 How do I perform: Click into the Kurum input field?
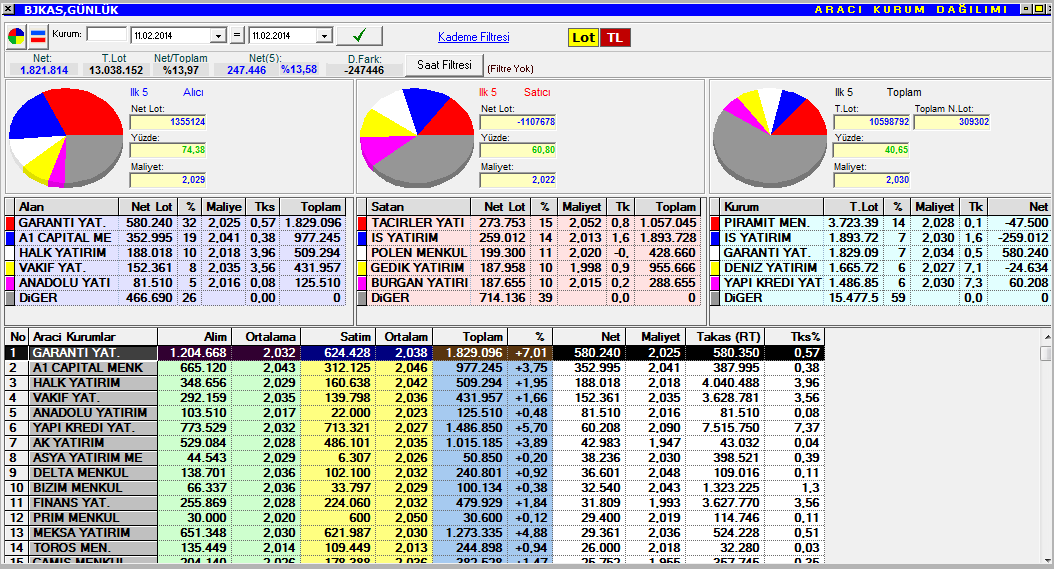click(106, 35)
